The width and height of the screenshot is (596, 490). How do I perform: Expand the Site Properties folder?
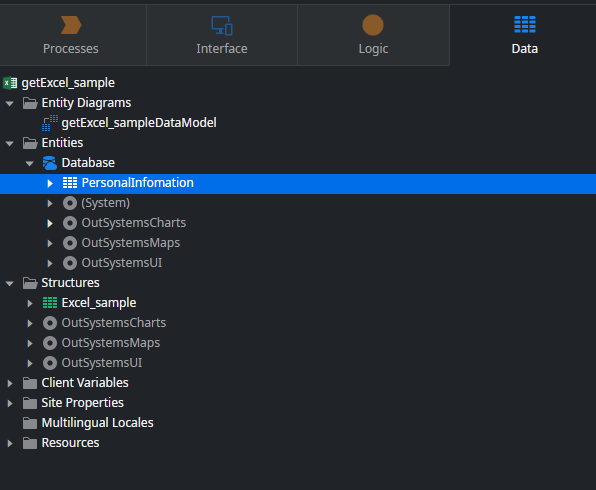tap(10, 403)
